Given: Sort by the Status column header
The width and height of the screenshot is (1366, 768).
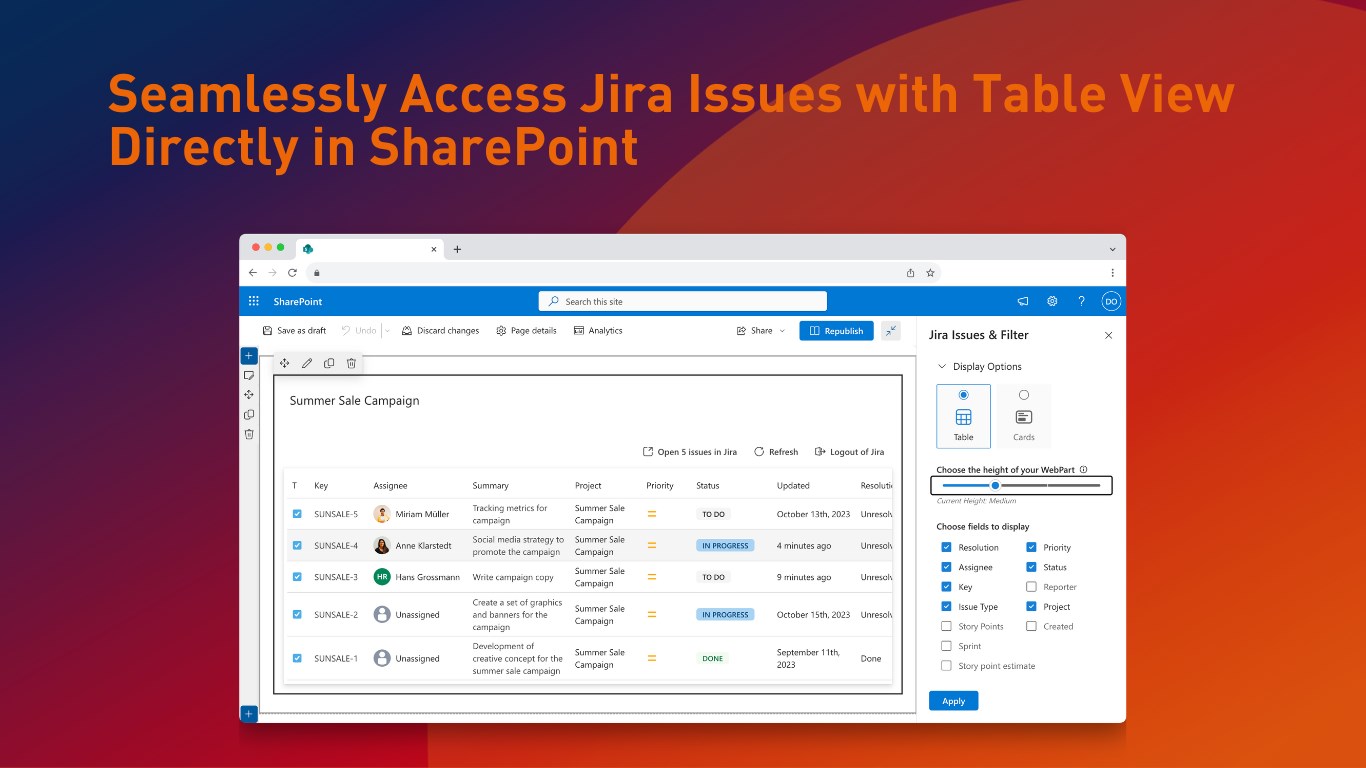Looking at the screenshot, I should [x=708, y=486].
